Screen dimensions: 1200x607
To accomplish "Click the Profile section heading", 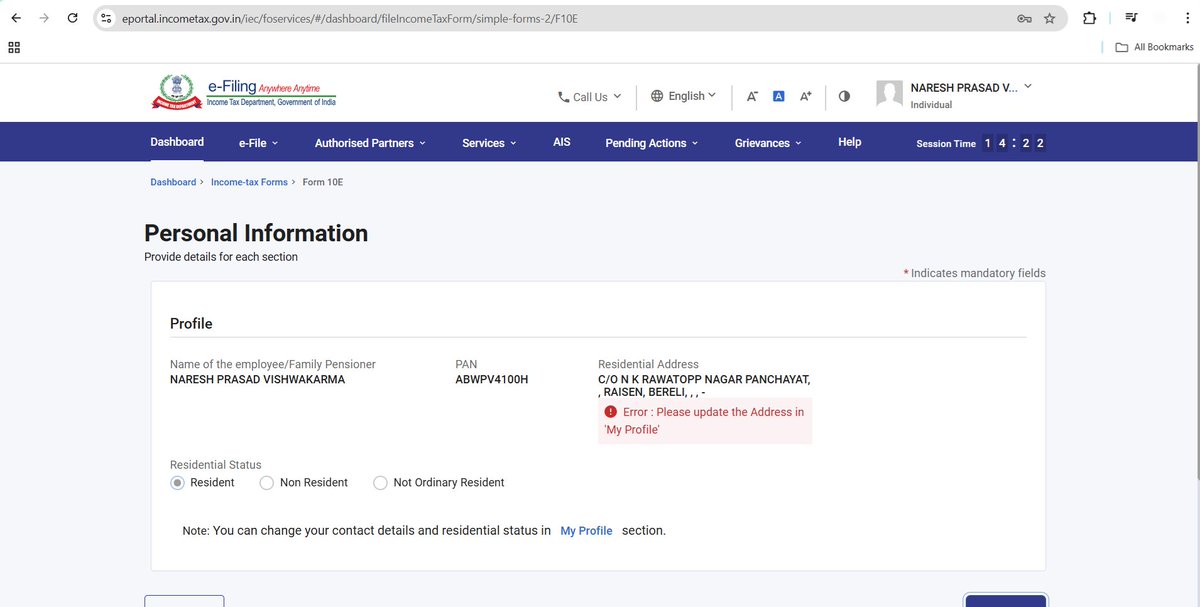I will [191, 324].
